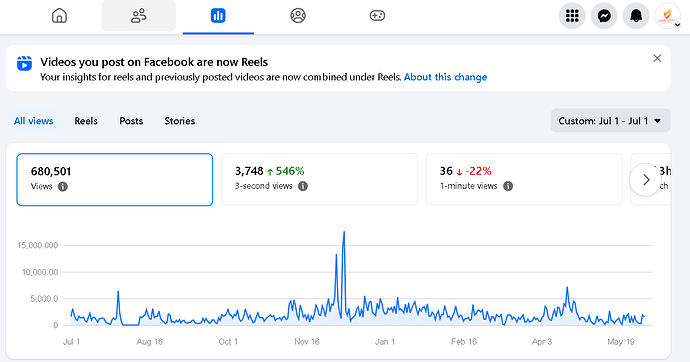
Task: Open the Messenger icon
Action: 604,16
